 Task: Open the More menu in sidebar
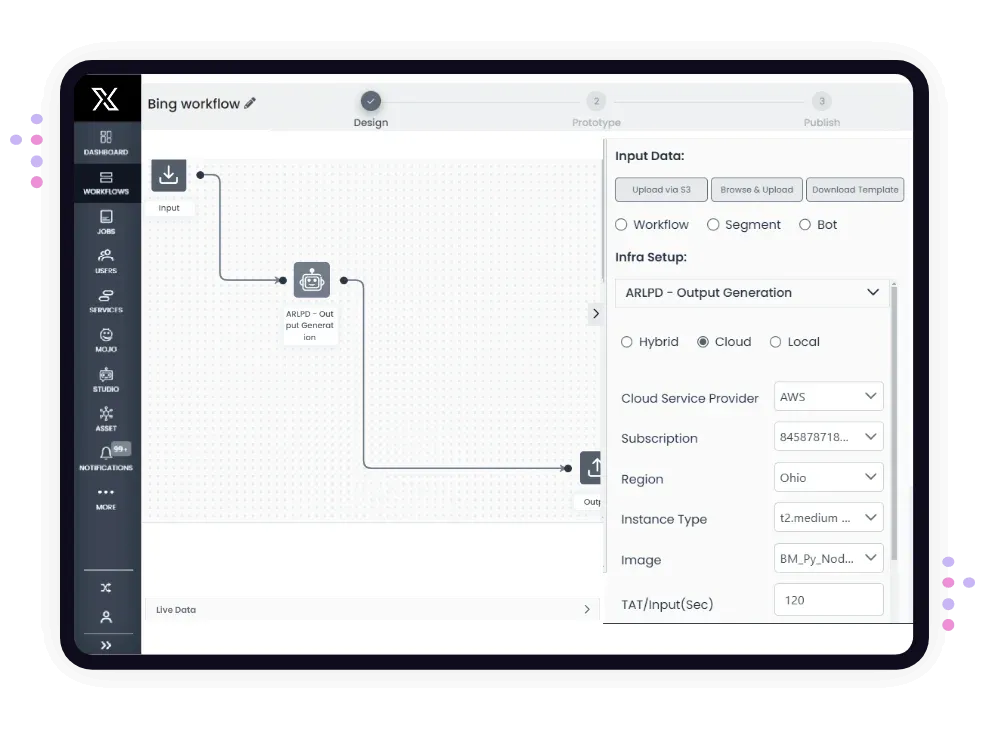[x=106, y=498]
